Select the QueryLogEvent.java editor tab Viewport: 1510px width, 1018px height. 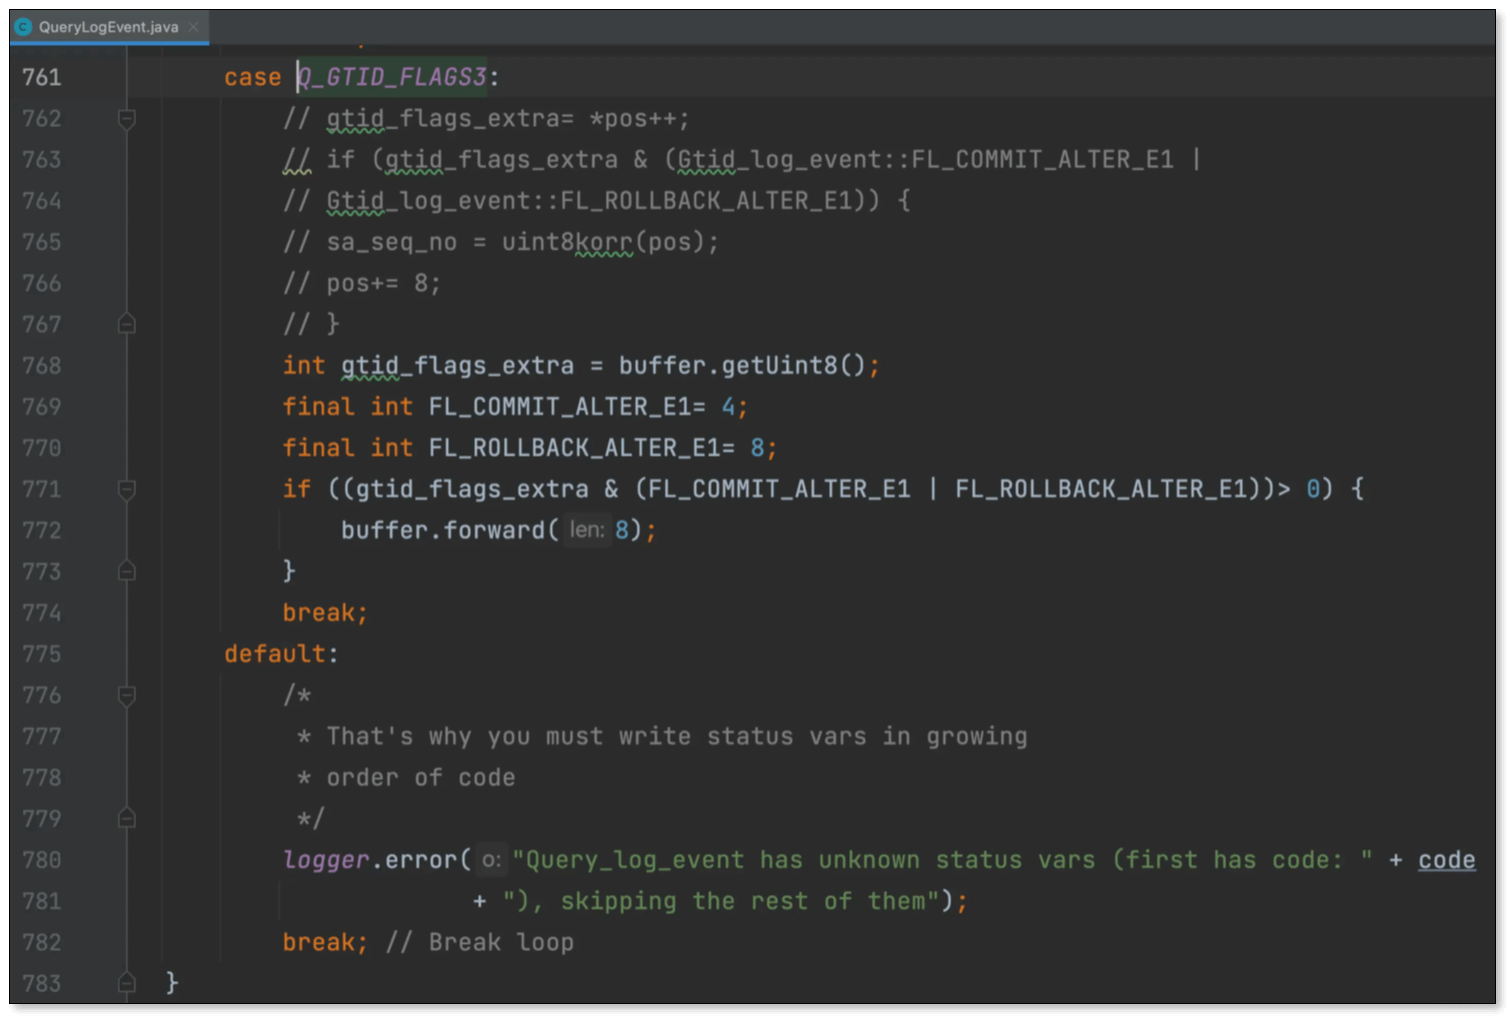tap(108, 27)
